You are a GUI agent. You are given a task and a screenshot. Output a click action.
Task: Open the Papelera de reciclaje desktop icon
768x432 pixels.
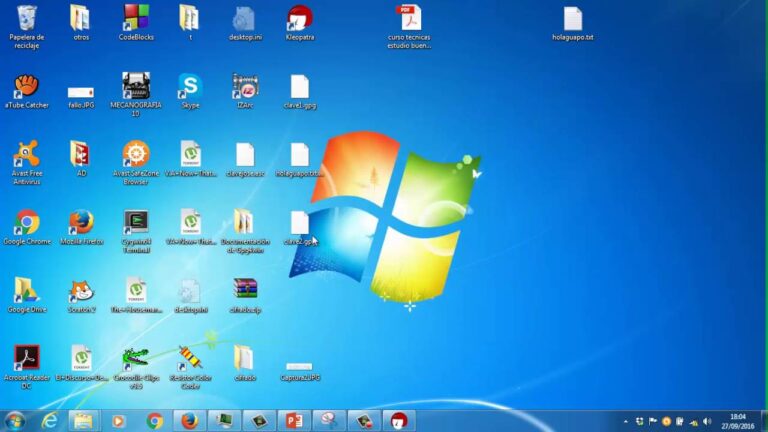(x=26, y=26)
